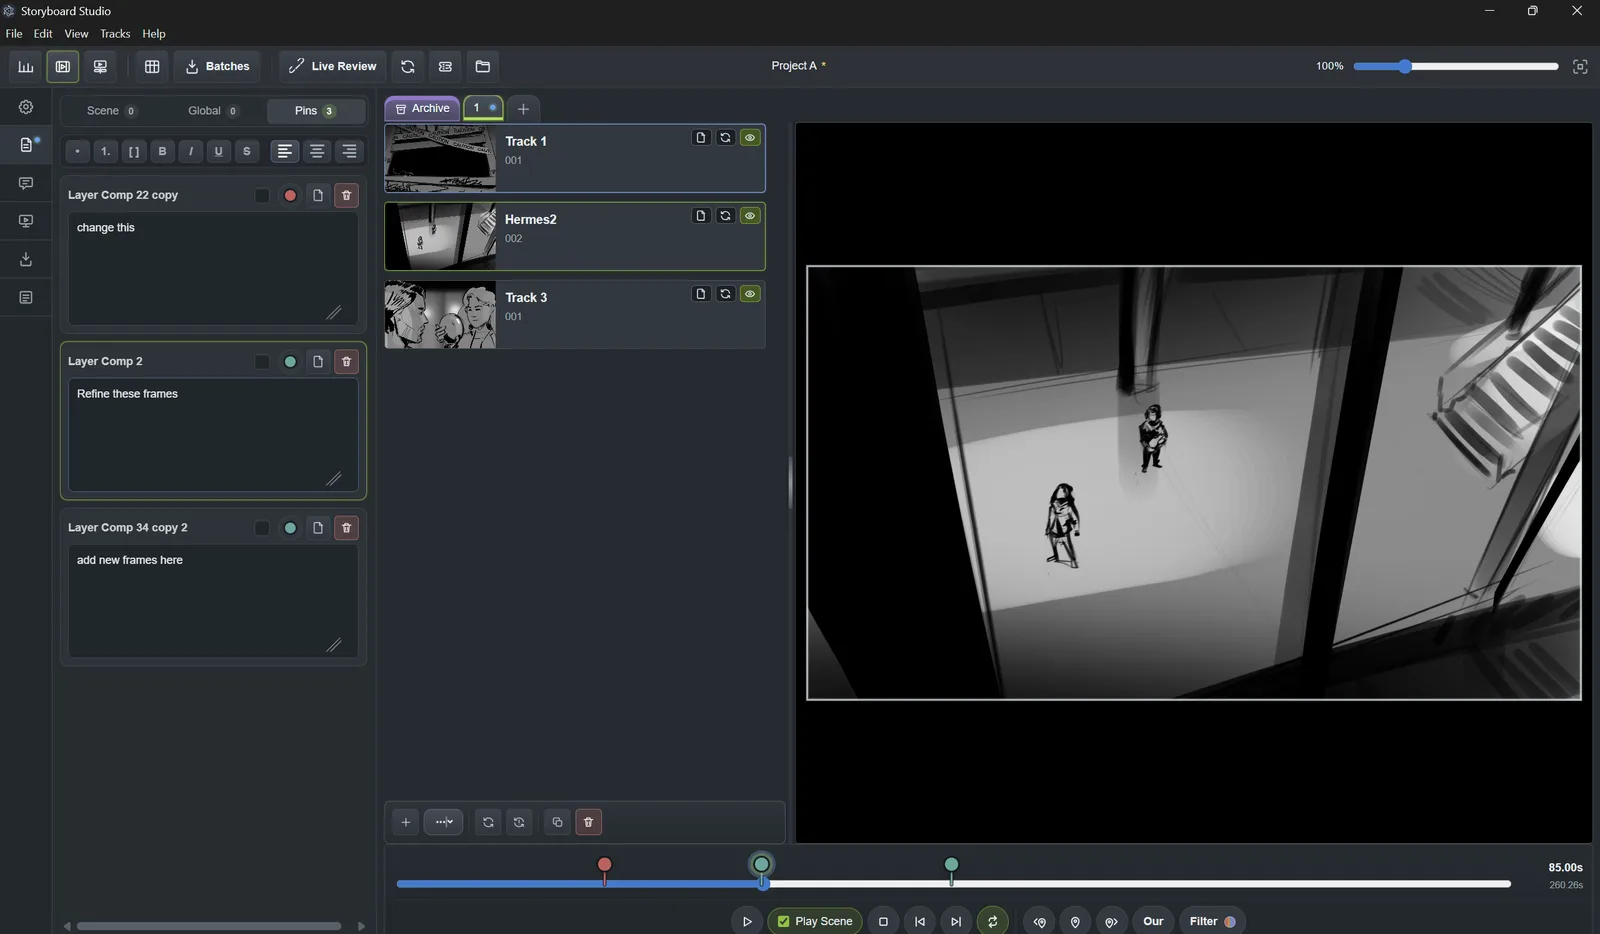Select the Archive tab

pos(422,108)
